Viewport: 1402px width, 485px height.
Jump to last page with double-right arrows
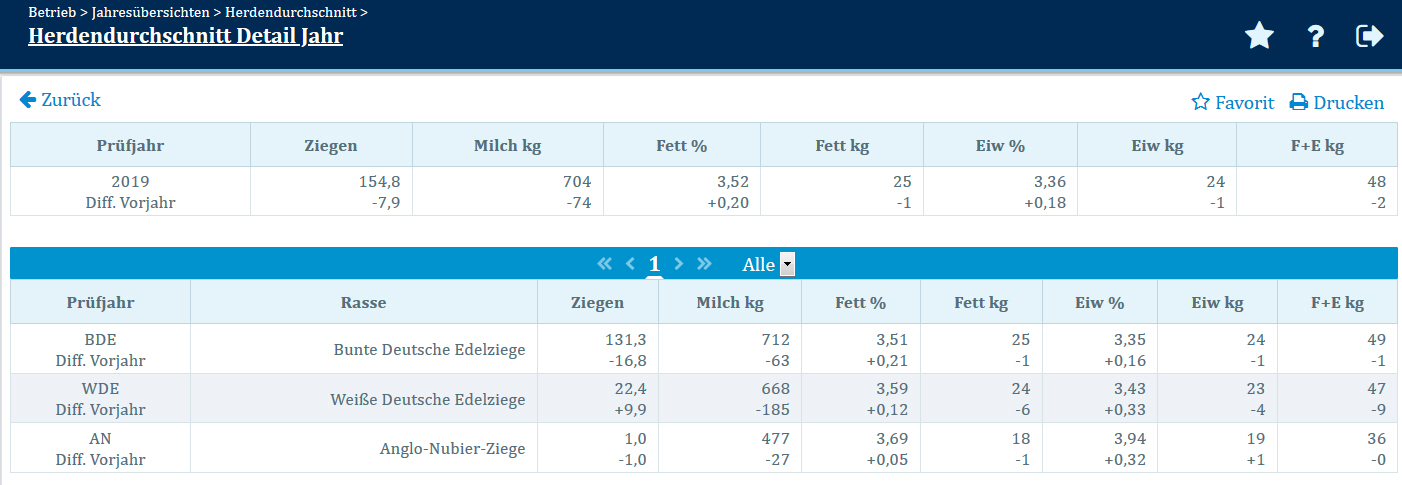click(705, 264)
